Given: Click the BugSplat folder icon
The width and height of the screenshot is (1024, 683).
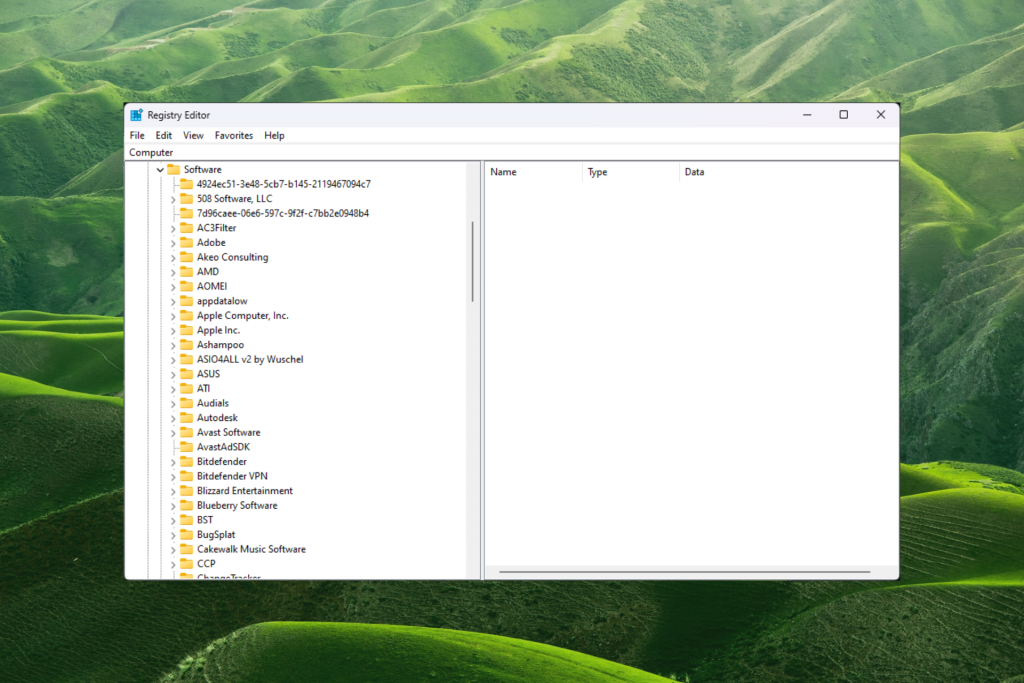Looking at the screenshot, I should pos(187,535).
